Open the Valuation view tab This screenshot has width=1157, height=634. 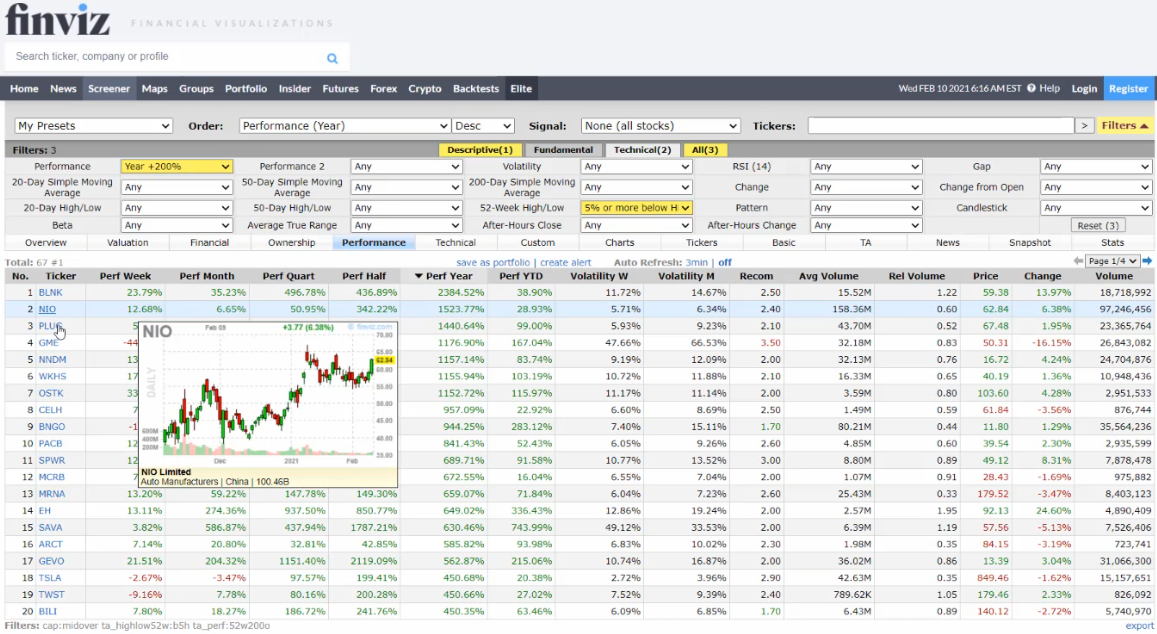127,243
